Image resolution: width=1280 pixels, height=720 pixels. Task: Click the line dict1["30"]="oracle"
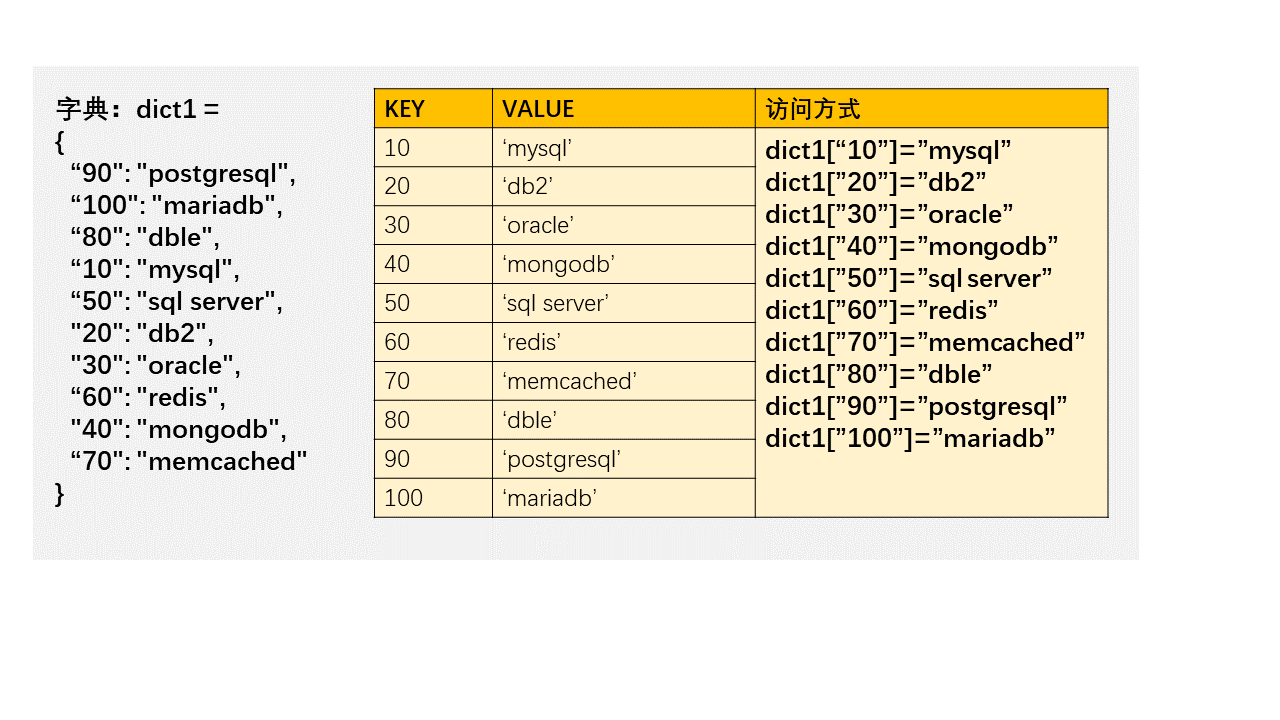pos(890,215)
